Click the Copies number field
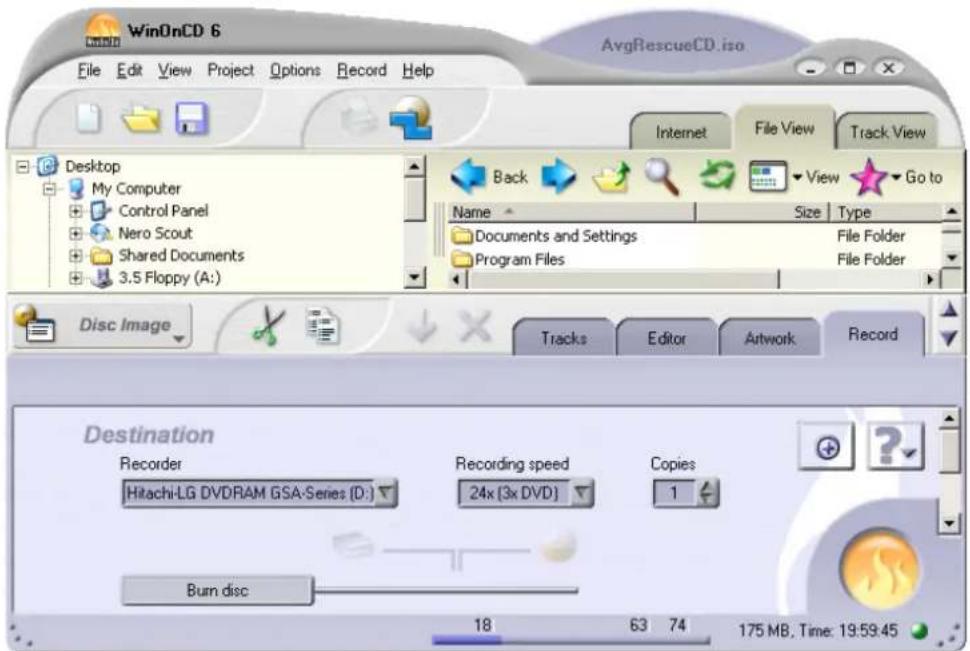This screenshot has height=651, width=970. tap(675, 493)
